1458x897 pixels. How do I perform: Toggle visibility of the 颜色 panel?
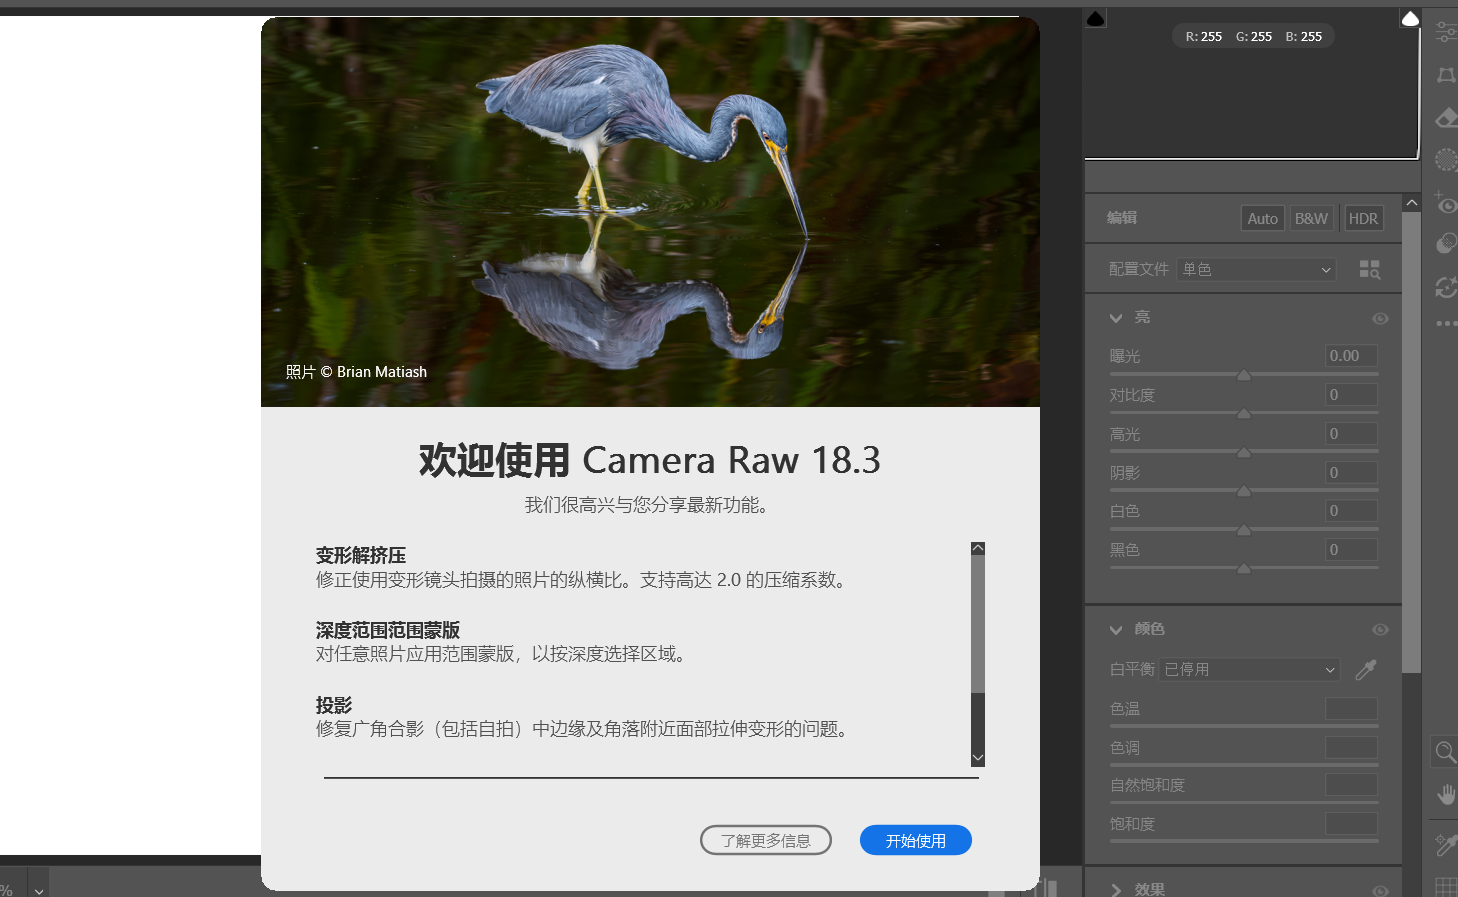[x=1380, y=630]
